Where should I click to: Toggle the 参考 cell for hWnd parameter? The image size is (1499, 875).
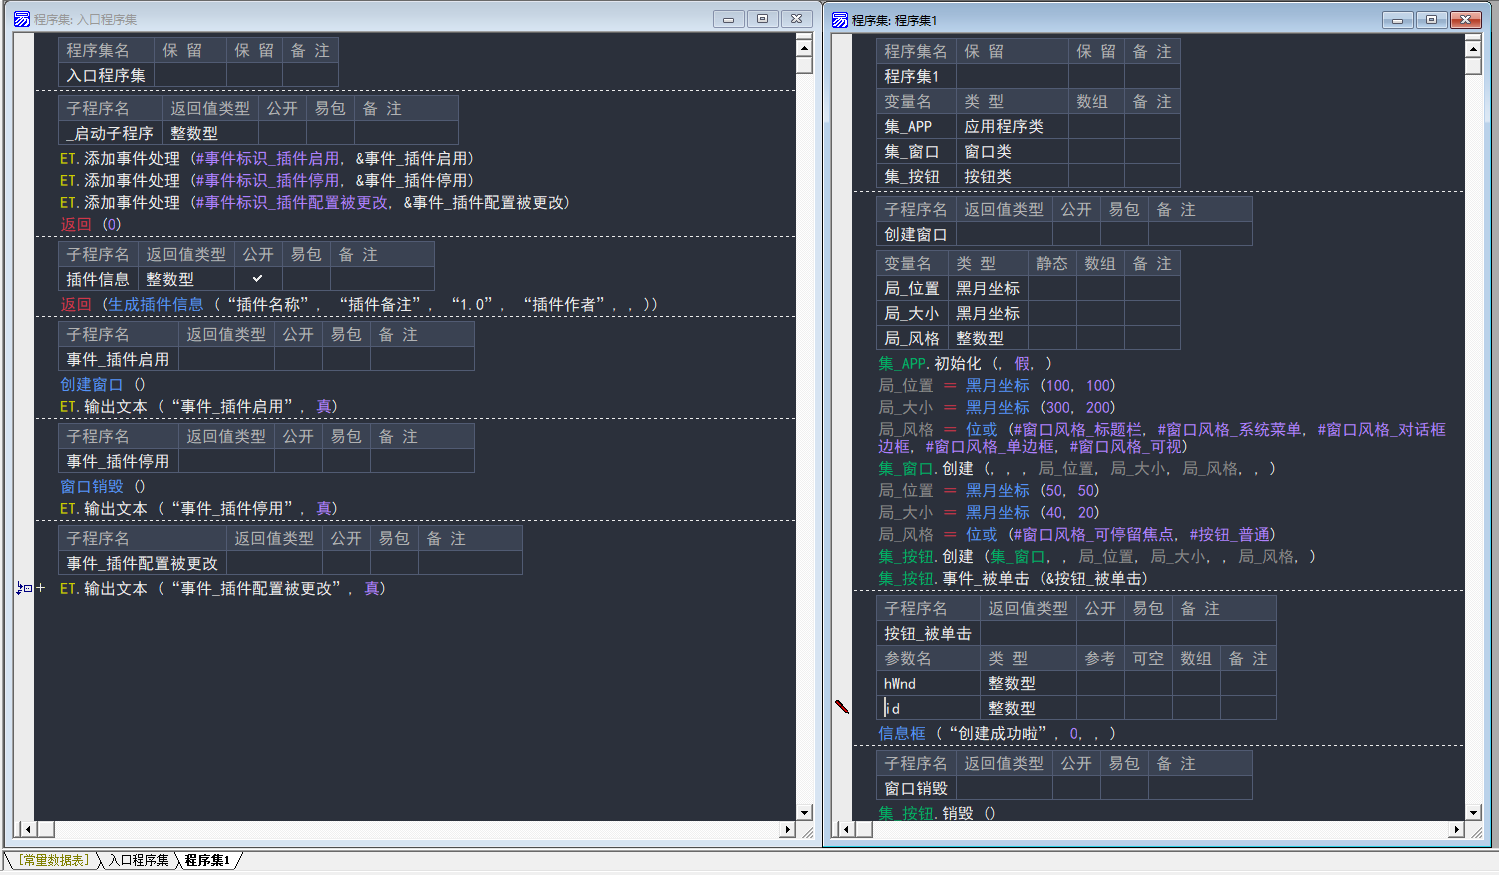click(x=1100, y=683)
